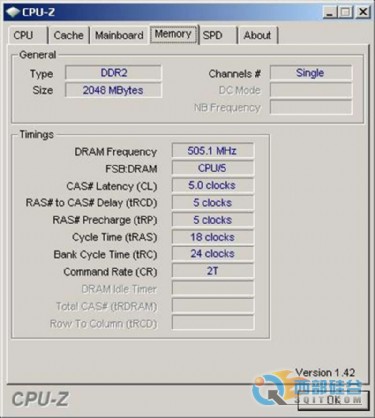Viewport: 375px width, 418px height.
Task: Select the Mainboard tab
Action: click(119, 35)
